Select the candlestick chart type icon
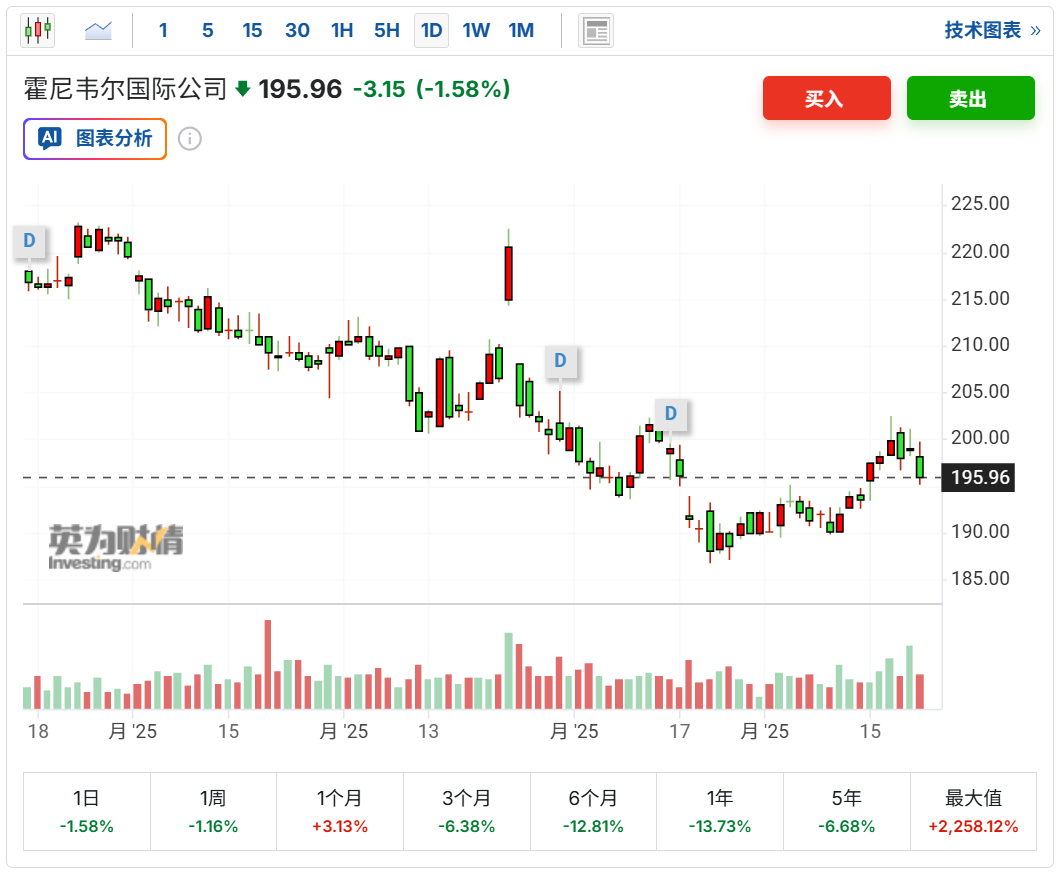Screen dimensions: 1060x874 coord(37,30)
